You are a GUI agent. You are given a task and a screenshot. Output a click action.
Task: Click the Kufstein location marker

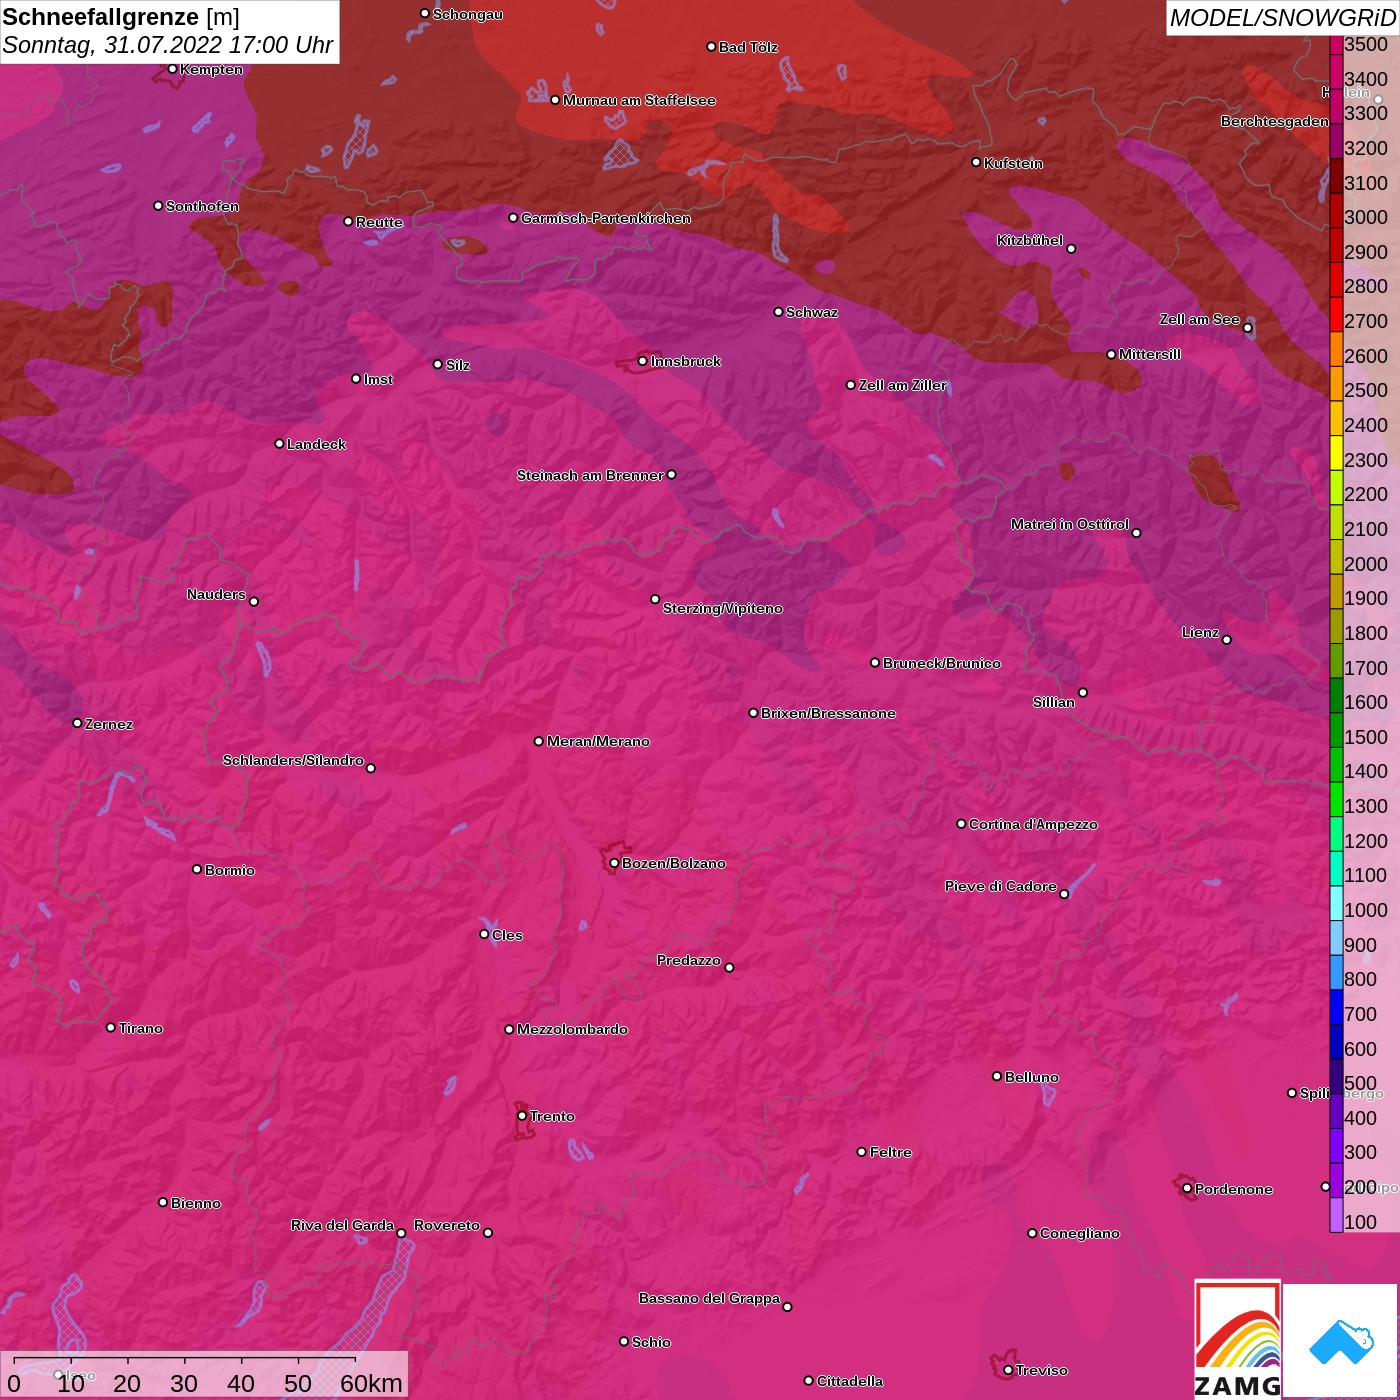(x=976, y=162)
